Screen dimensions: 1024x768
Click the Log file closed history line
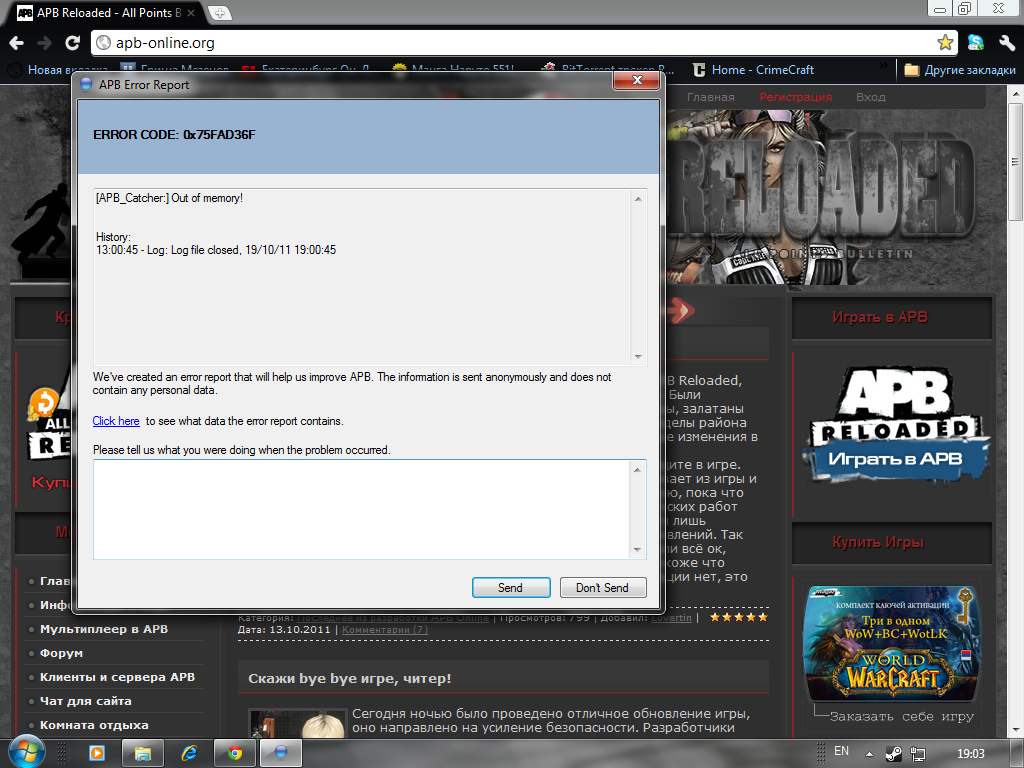pyautogui.click(x=216, y=250)
